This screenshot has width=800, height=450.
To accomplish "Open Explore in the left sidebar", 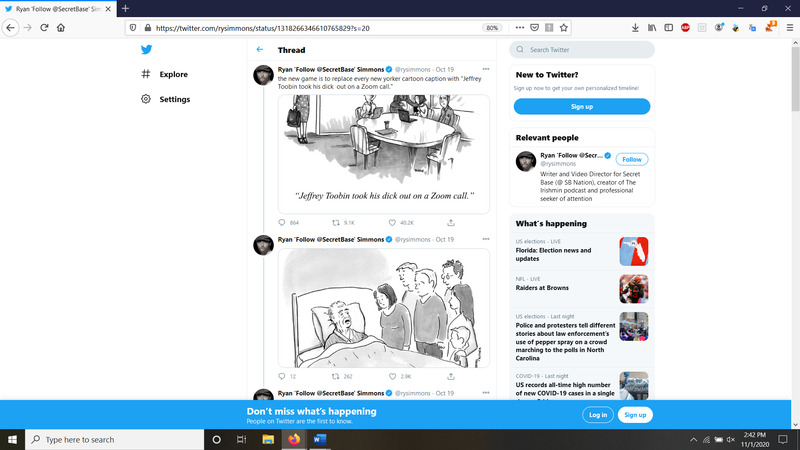I will click(173, 74).
